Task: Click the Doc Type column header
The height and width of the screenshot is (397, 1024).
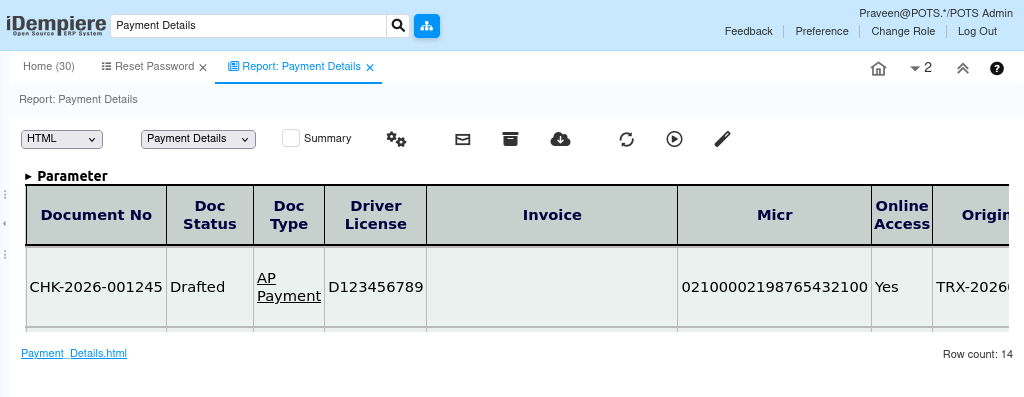Action: point(289,215)
